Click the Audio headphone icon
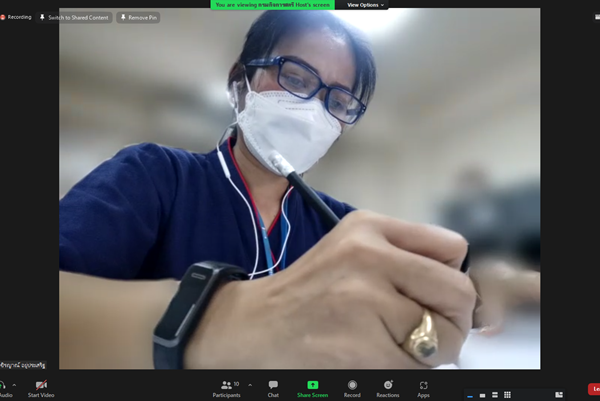 [2, 385]
